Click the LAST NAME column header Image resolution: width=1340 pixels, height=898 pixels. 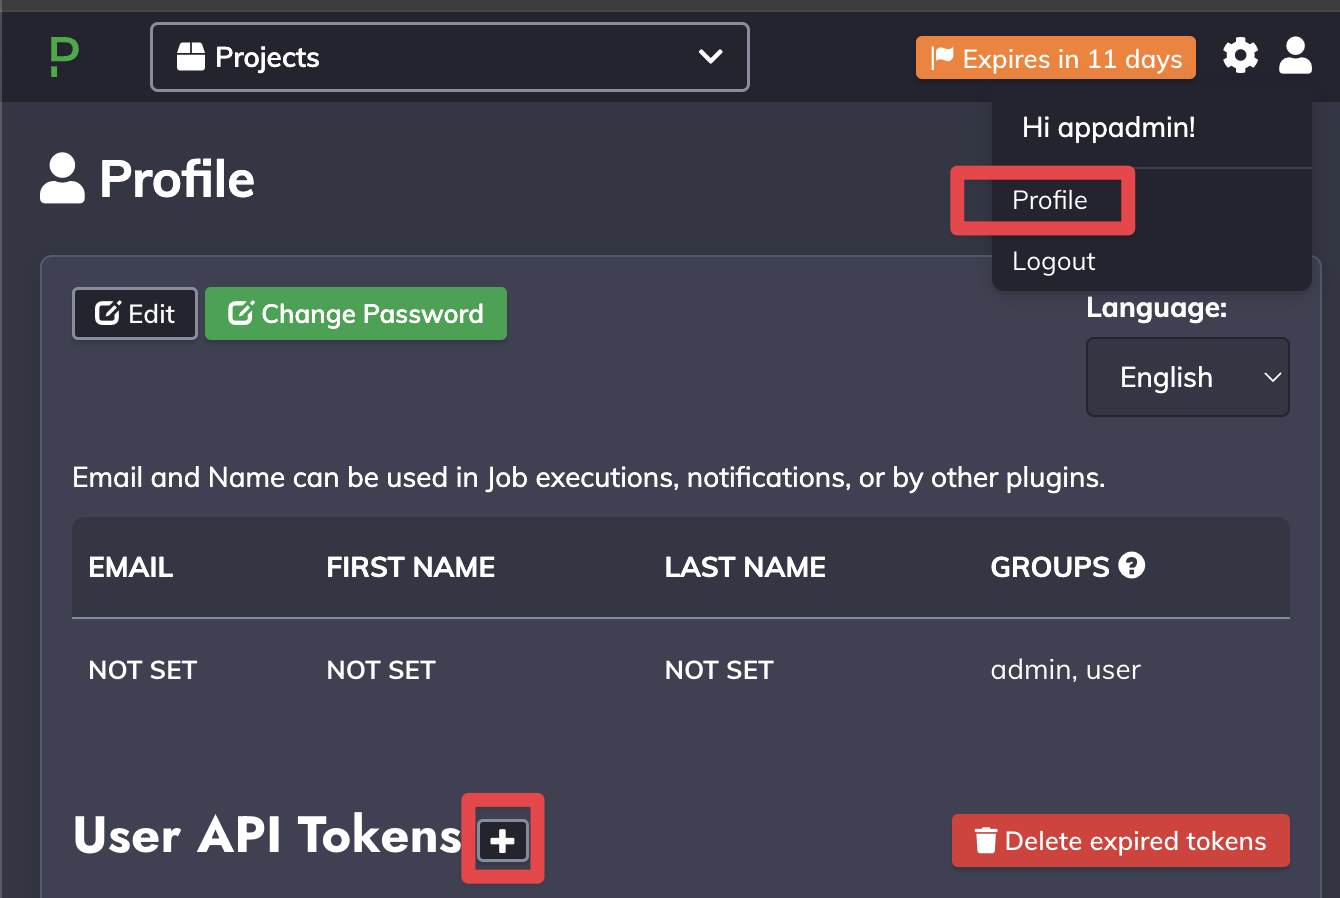coord(745,567)
